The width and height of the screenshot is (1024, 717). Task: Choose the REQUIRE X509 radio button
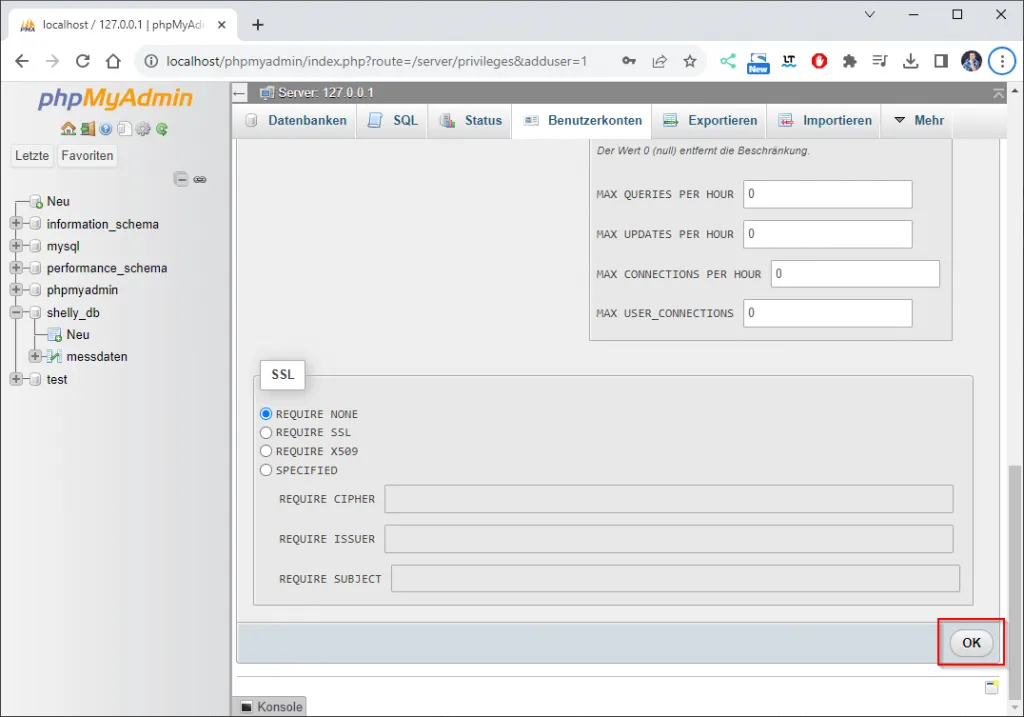pos(266,452)
